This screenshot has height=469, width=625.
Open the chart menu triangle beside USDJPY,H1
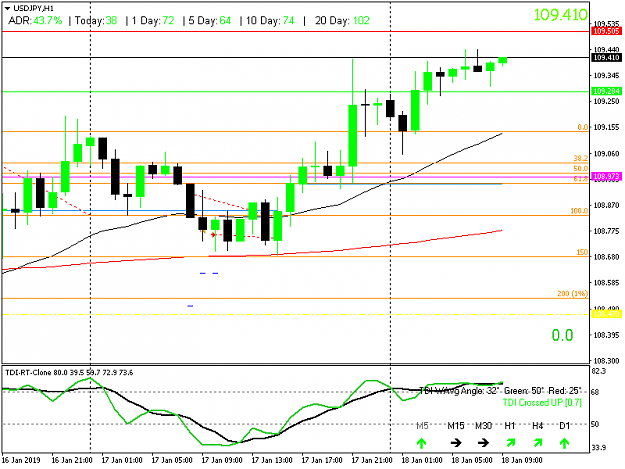[7, 8]
